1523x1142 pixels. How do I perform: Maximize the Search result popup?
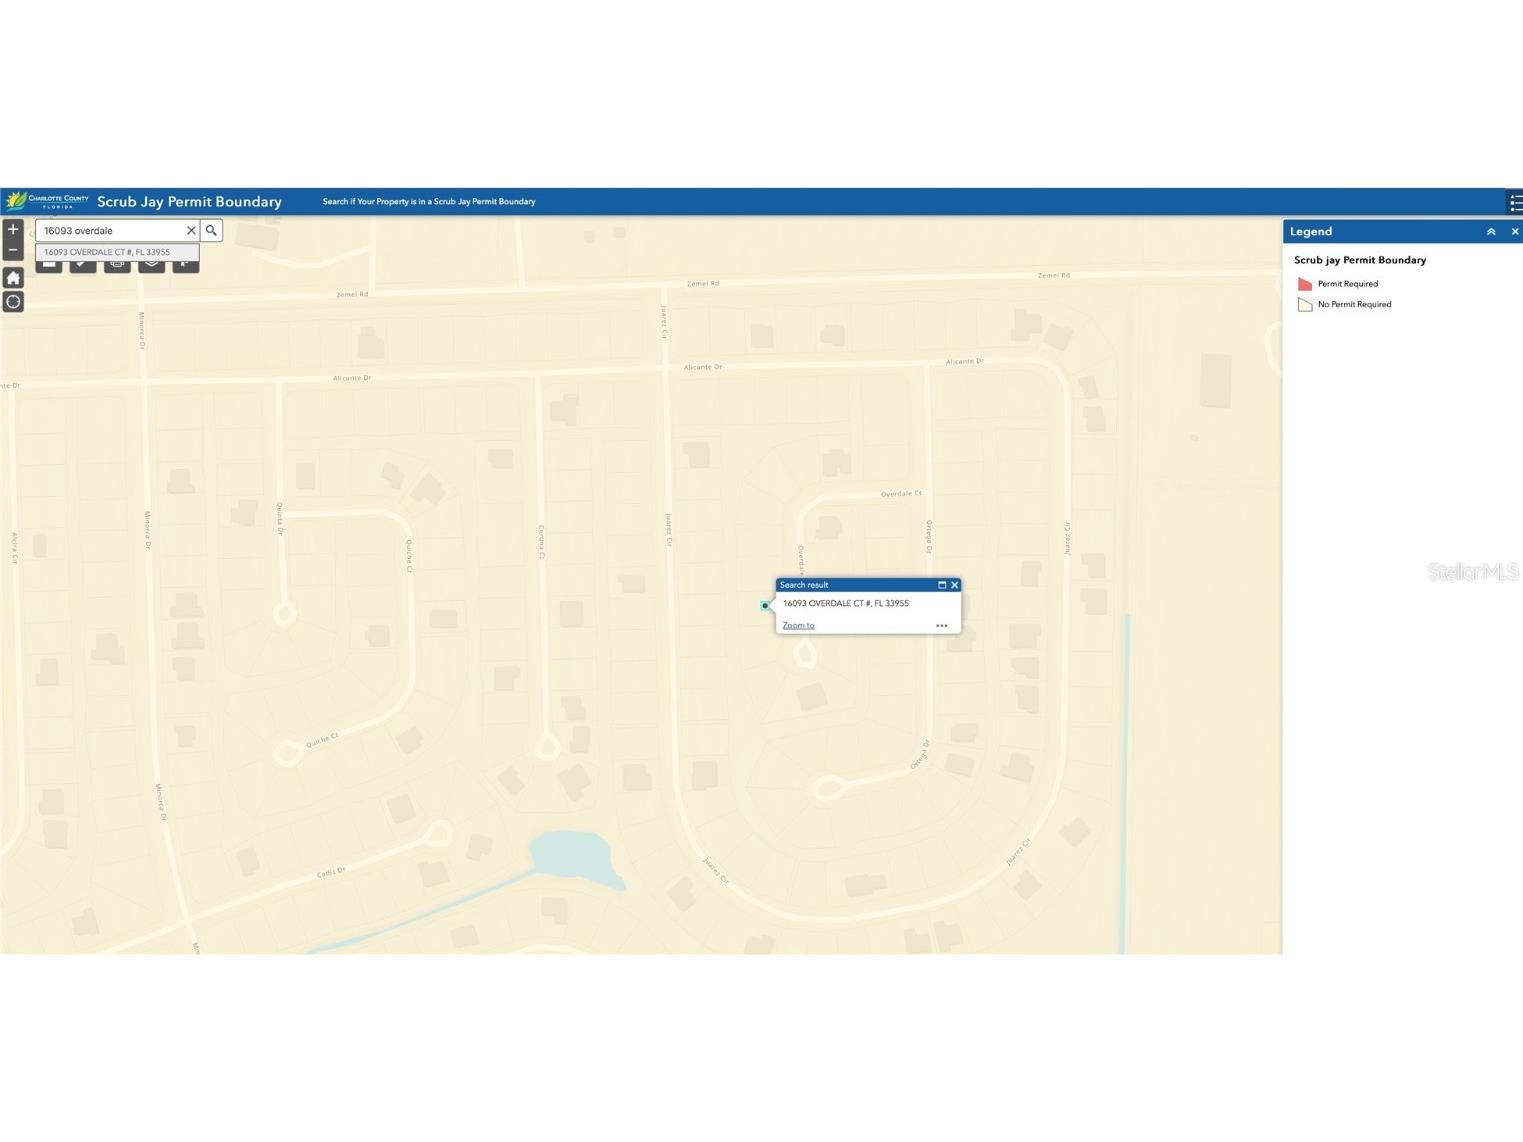click(x=941, y=585)
